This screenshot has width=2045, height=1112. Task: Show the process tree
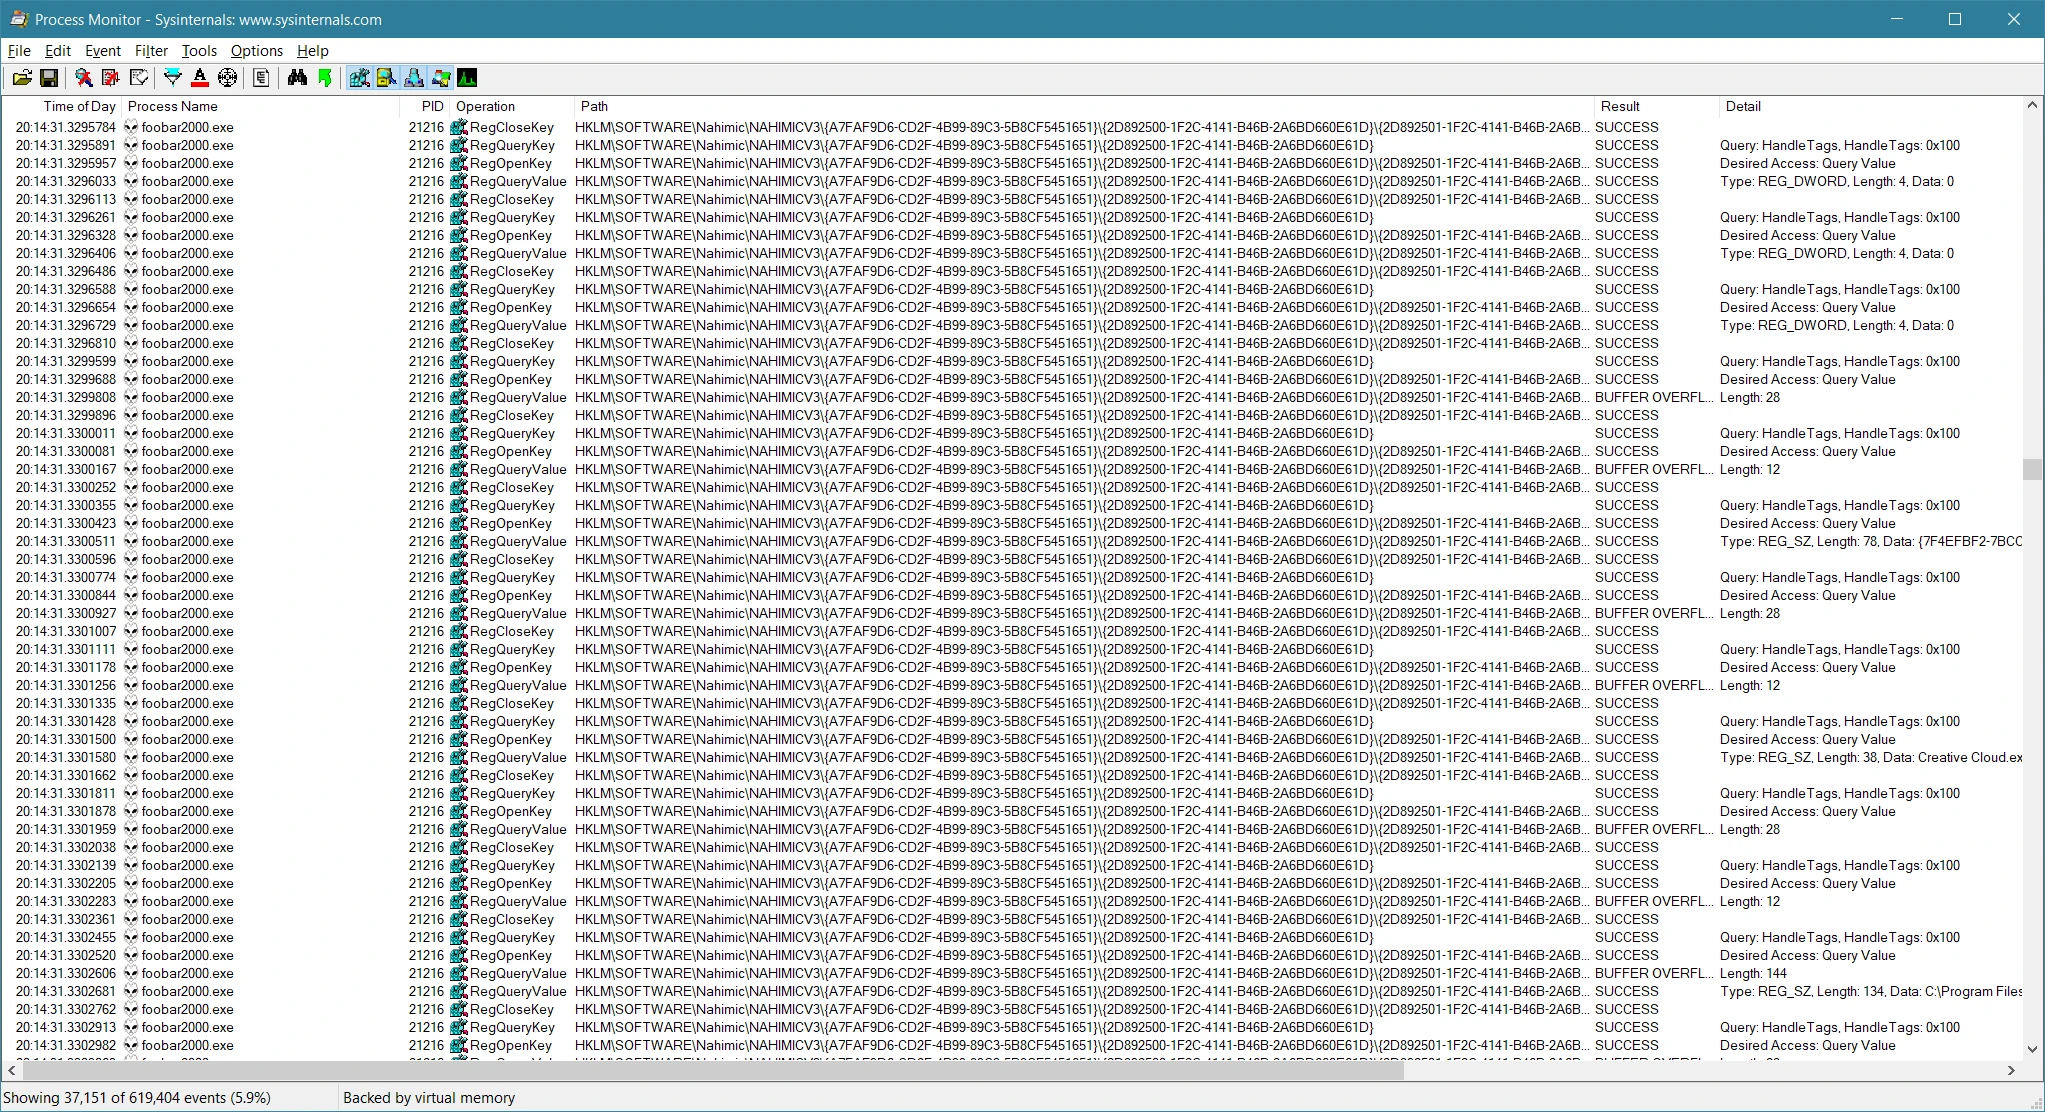(x=261, y=78)
